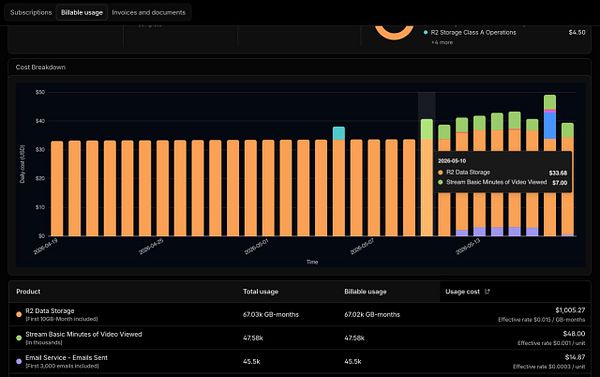Image resolution: width=600 pixels, height=377 pixels.
Task: Click the Email Service - Emails Sent row name
Action: [67, 357]
